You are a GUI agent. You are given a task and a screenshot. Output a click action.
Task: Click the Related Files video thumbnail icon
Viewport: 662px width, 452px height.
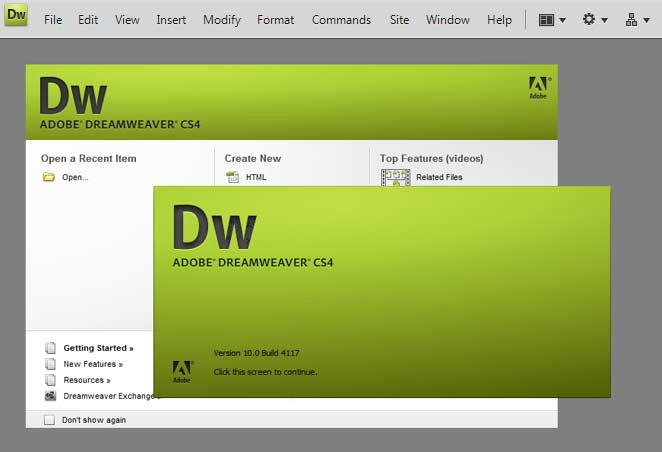point(395,177)
